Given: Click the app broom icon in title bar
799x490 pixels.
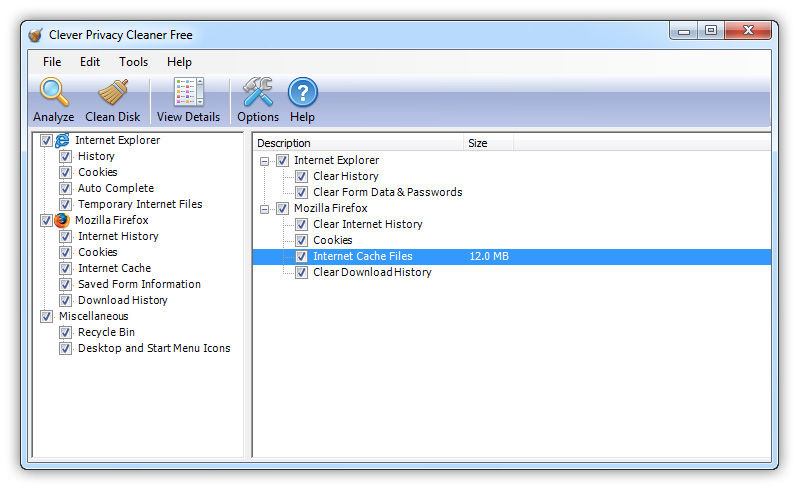Looking at the screenshot, I should pyautogui.click(x=35, y=35).
